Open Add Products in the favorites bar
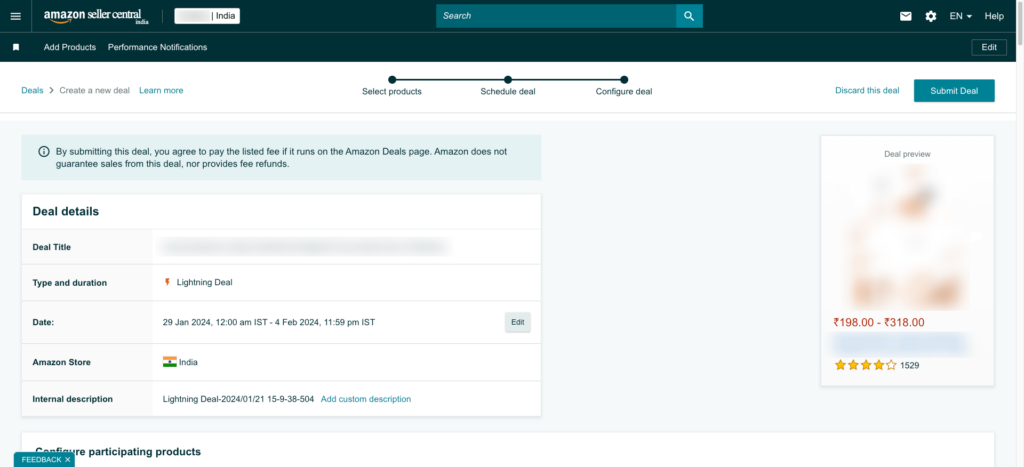The width and height of the screenshot is (1024, 467). (70, 47)
